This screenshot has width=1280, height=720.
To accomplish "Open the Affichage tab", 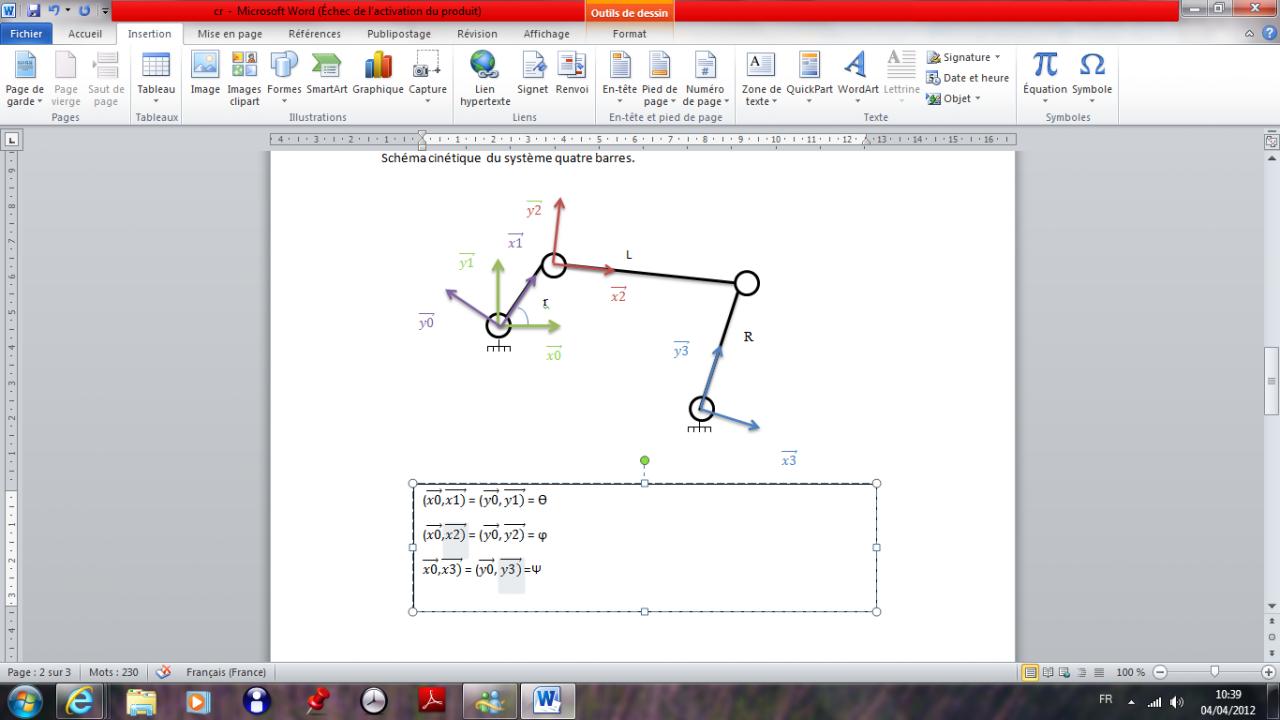I will tap(546, 34).
